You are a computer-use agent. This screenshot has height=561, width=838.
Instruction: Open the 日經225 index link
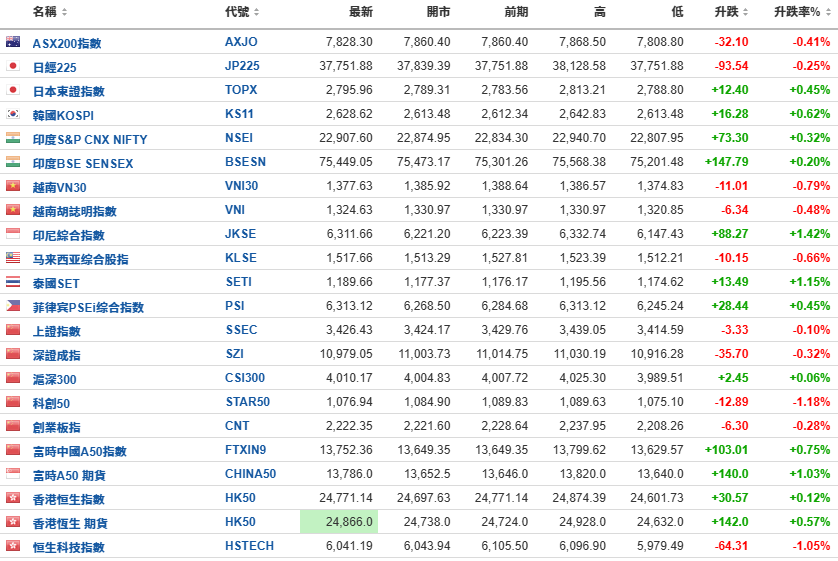click(55, 67)
